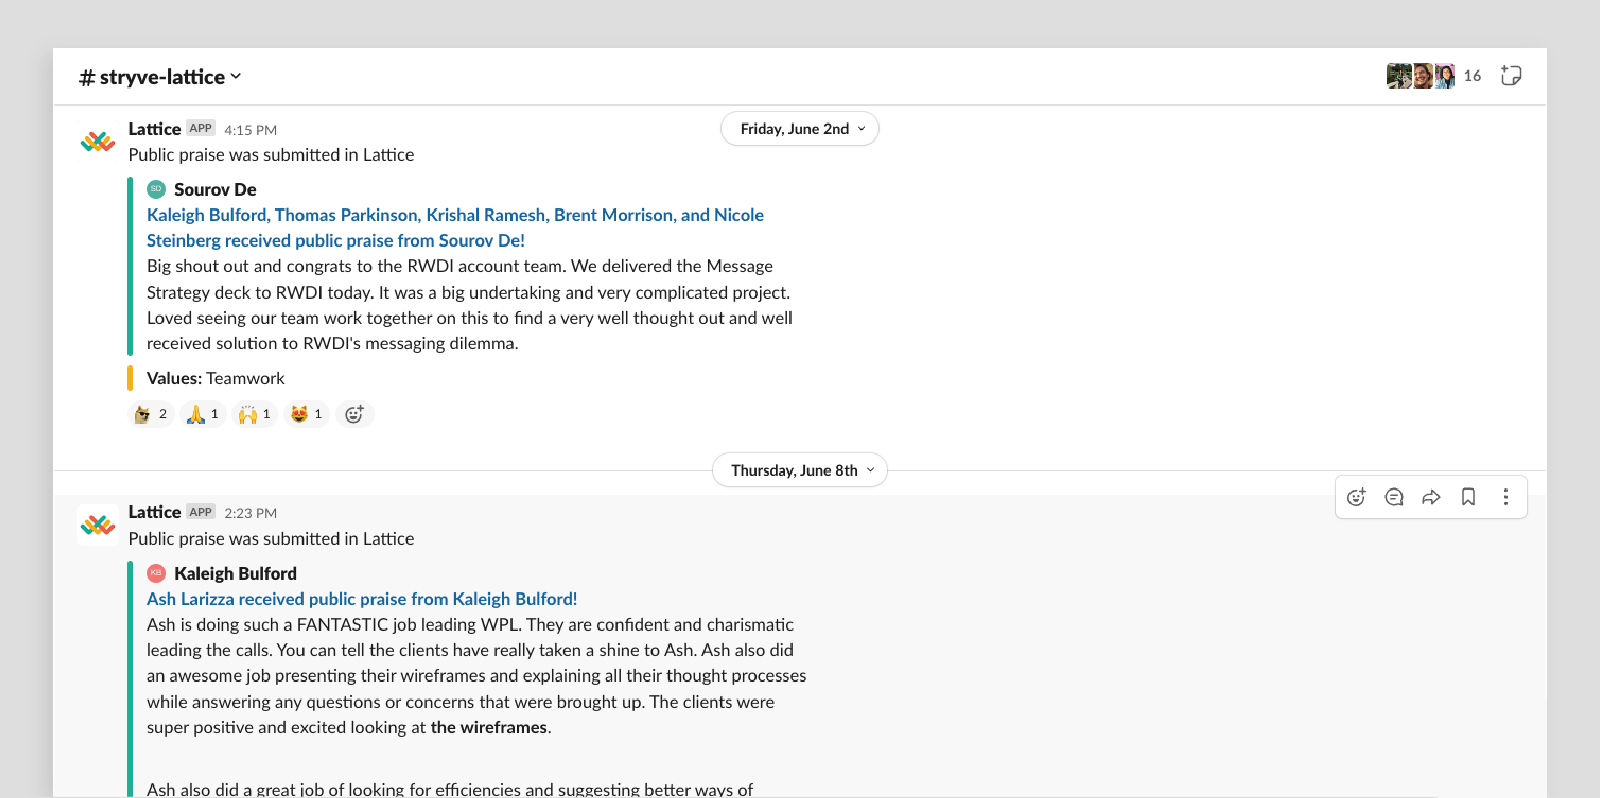The width and height of the screenshot is (1600, 798).
Task: Forward message using the share arrow icon
Action: click(x=1431, y=497)
